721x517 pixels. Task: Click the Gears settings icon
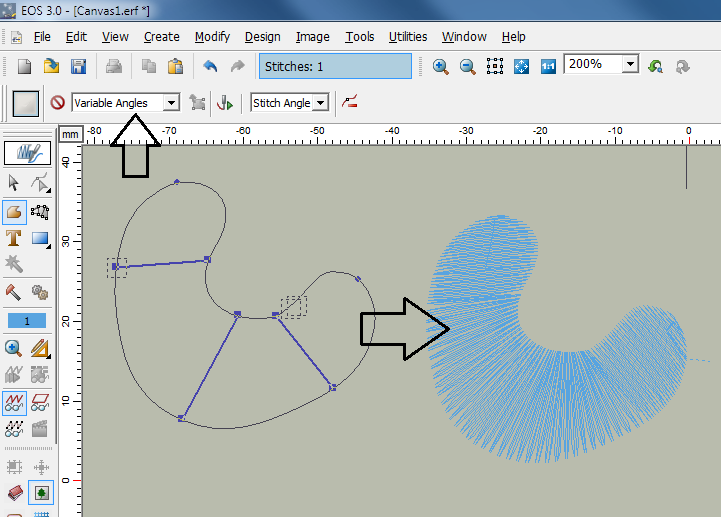coord(40,292)
